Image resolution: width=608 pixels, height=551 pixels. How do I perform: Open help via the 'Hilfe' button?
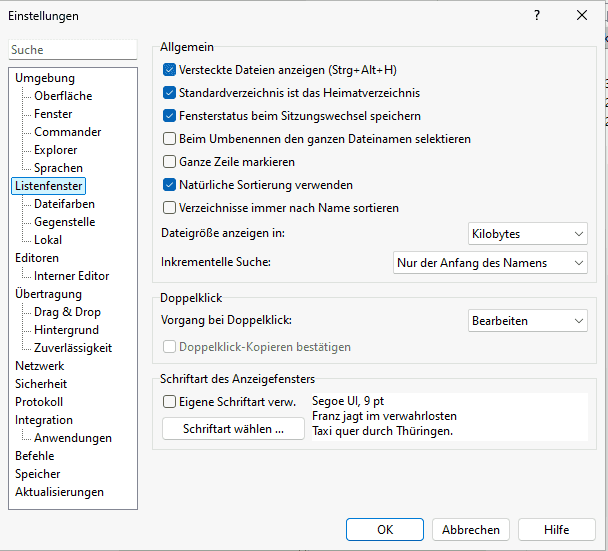[557, 530]
